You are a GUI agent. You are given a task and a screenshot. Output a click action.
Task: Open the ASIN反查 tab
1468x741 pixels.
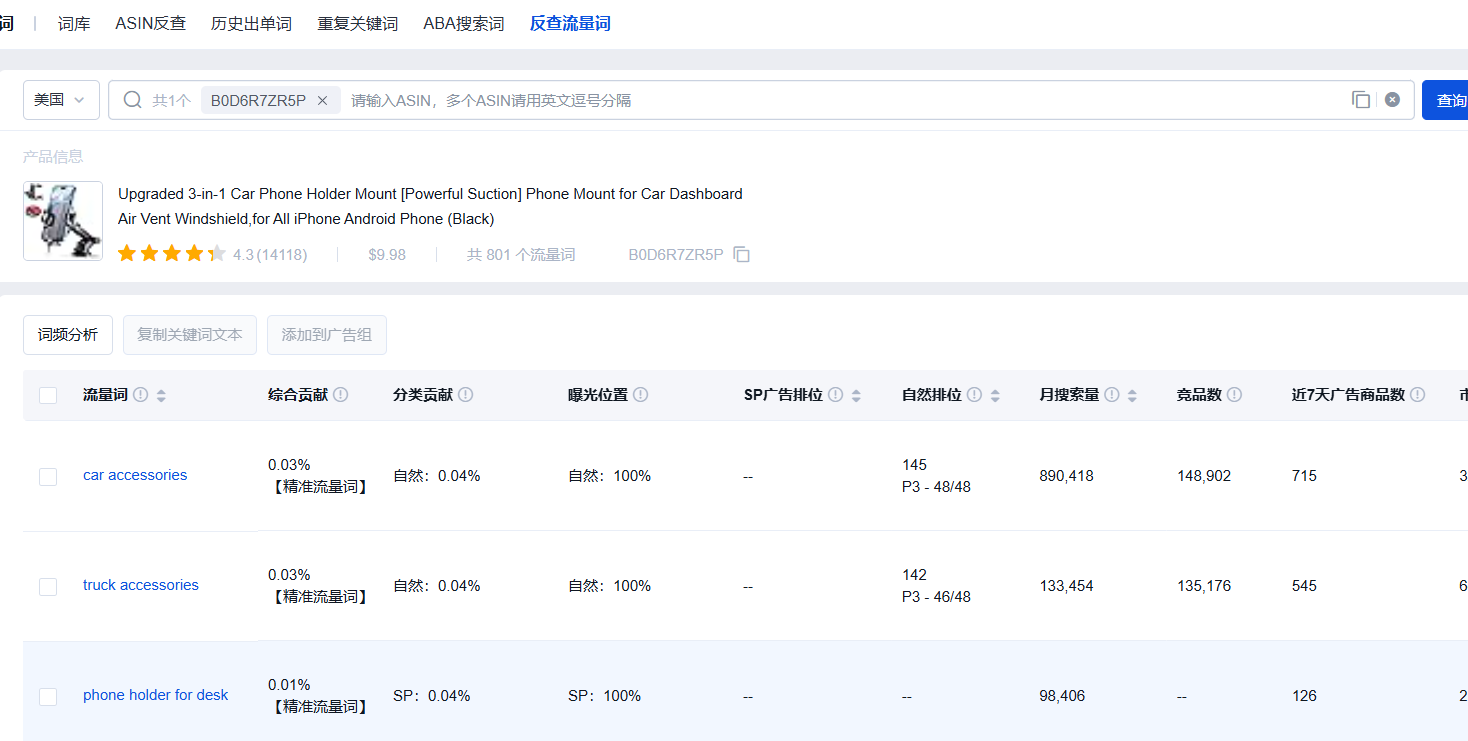coord(150,23)
